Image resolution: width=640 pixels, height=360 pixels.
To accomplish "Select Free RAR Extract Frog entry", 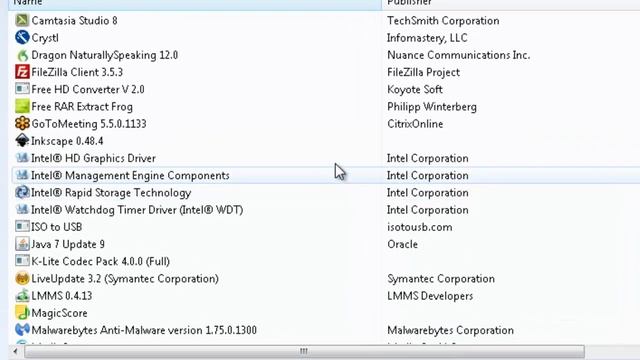I will tap(82, 107).
